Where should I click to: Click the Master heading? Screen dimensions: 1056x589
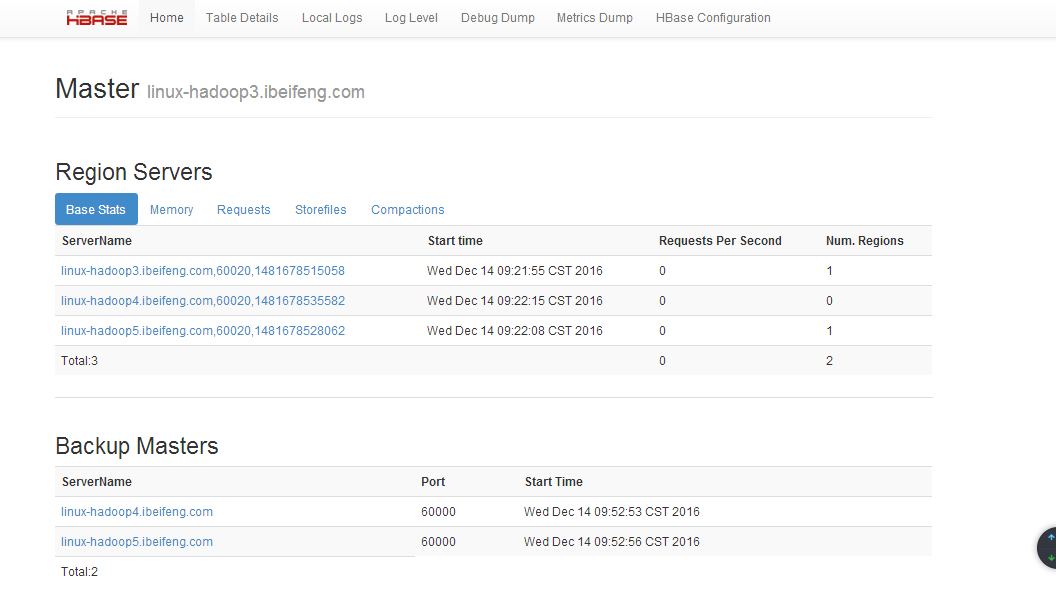(97, 89)
